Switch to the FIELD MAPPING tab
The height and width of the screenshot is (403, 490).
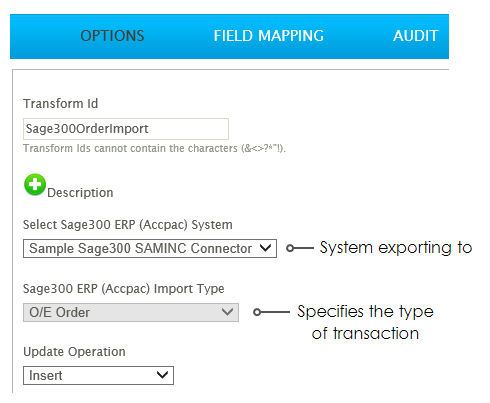tap(269, 36)
